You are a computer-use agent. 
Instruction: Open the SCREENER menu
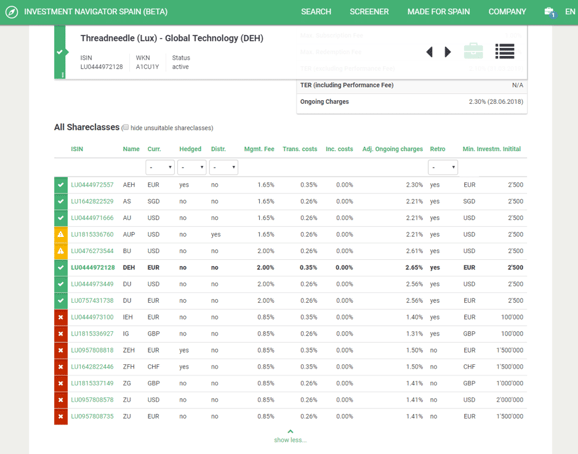[x=369, y=12]
